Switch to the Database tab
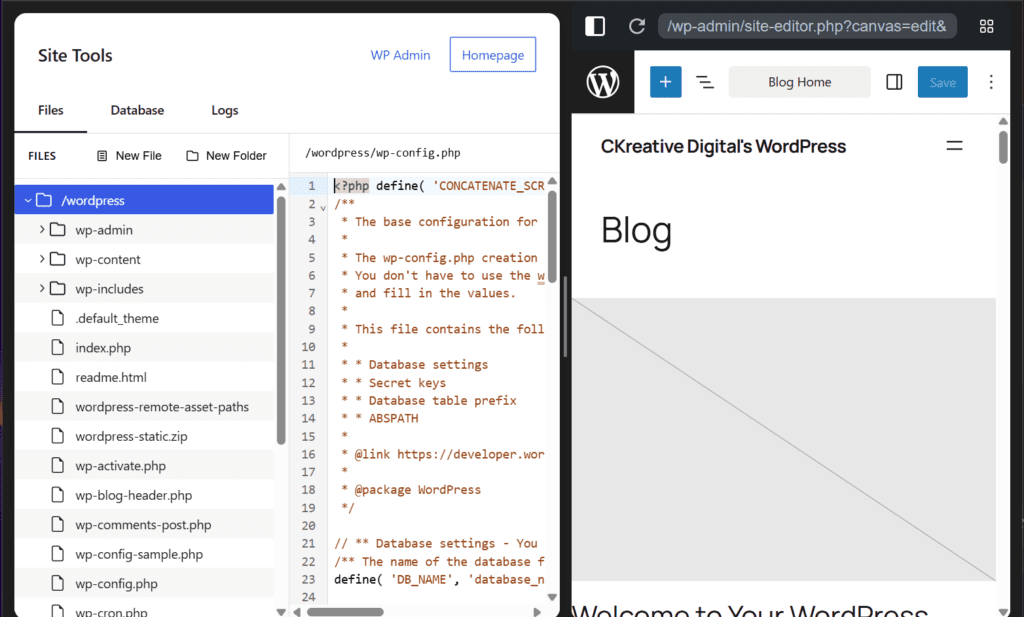This screenshot has height=617, width=1024. tap(137, 110)
